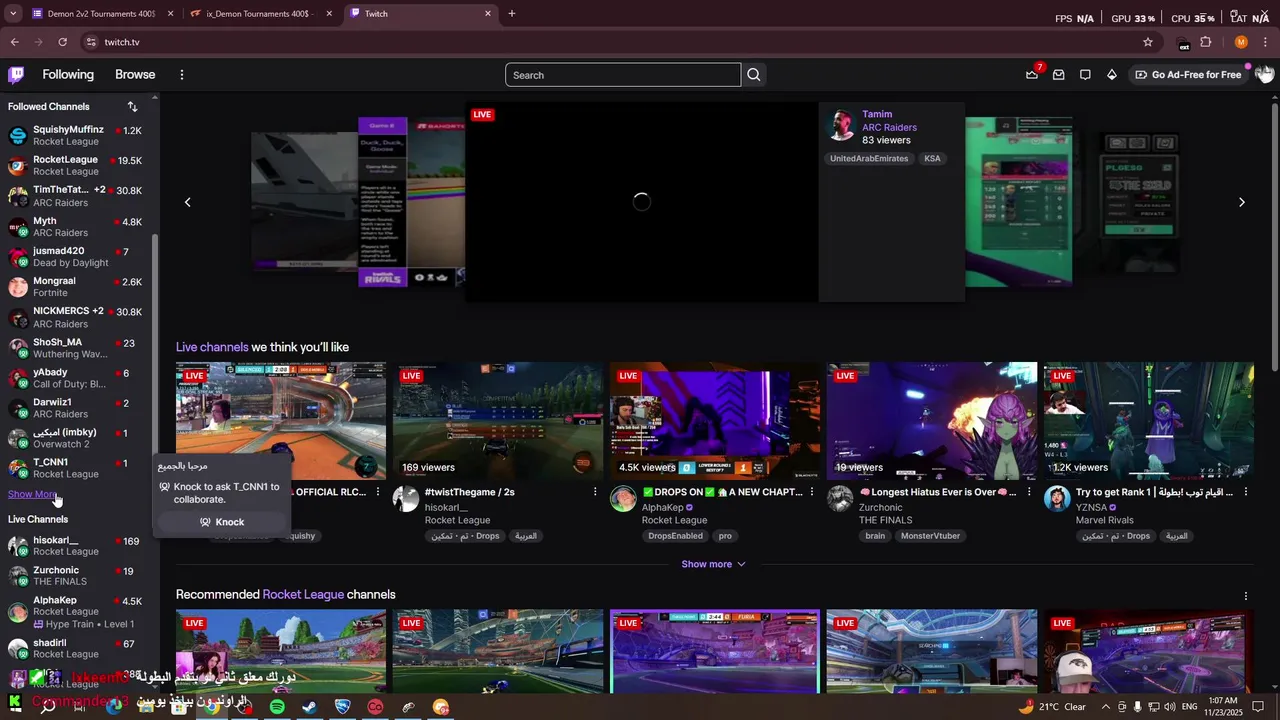Viewport: 1280px width, 720px height.
Task: Open Chrome three-dot settings menu
Action: (x=1265, y=42)
